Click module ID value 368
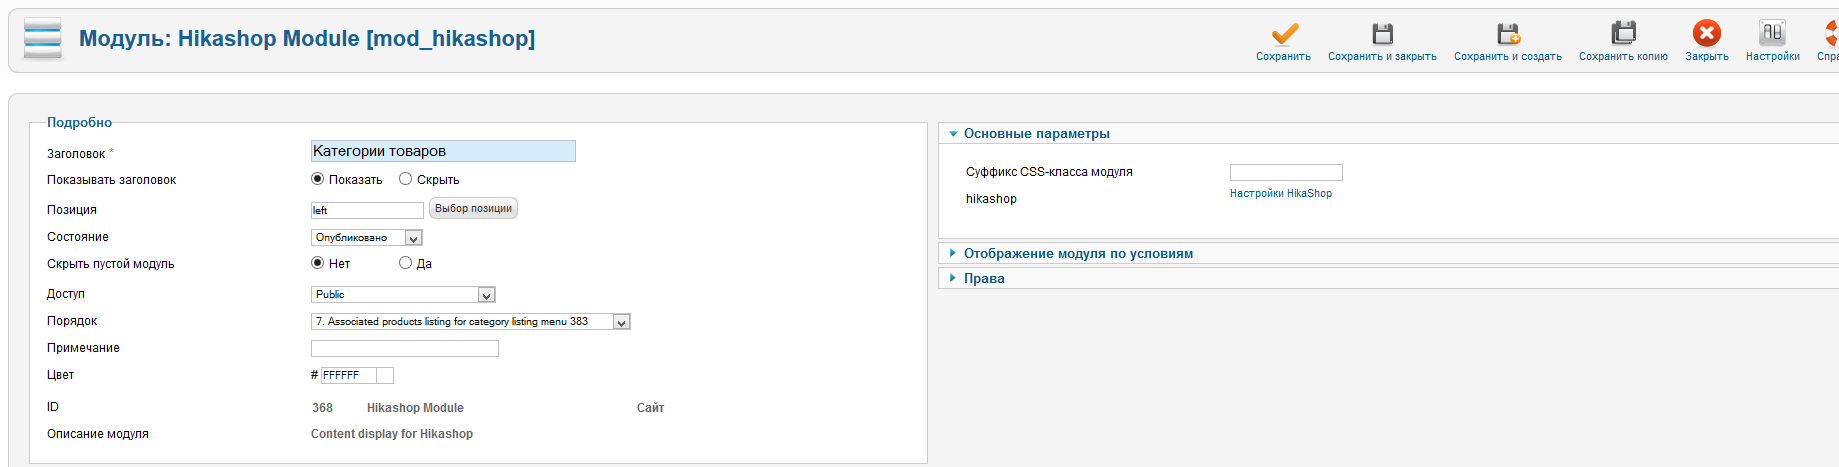The height and width of the screenshot is (467, 1839). [322, 408]
